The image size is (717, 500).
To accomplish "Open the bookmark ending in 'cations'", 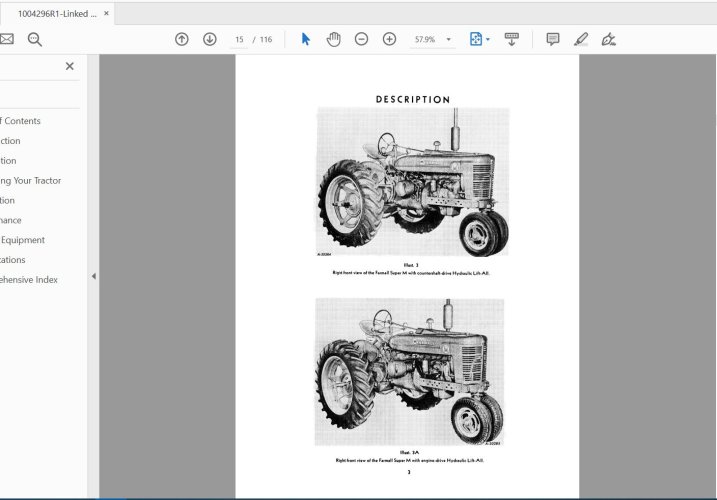I will (x=13, y=260).
